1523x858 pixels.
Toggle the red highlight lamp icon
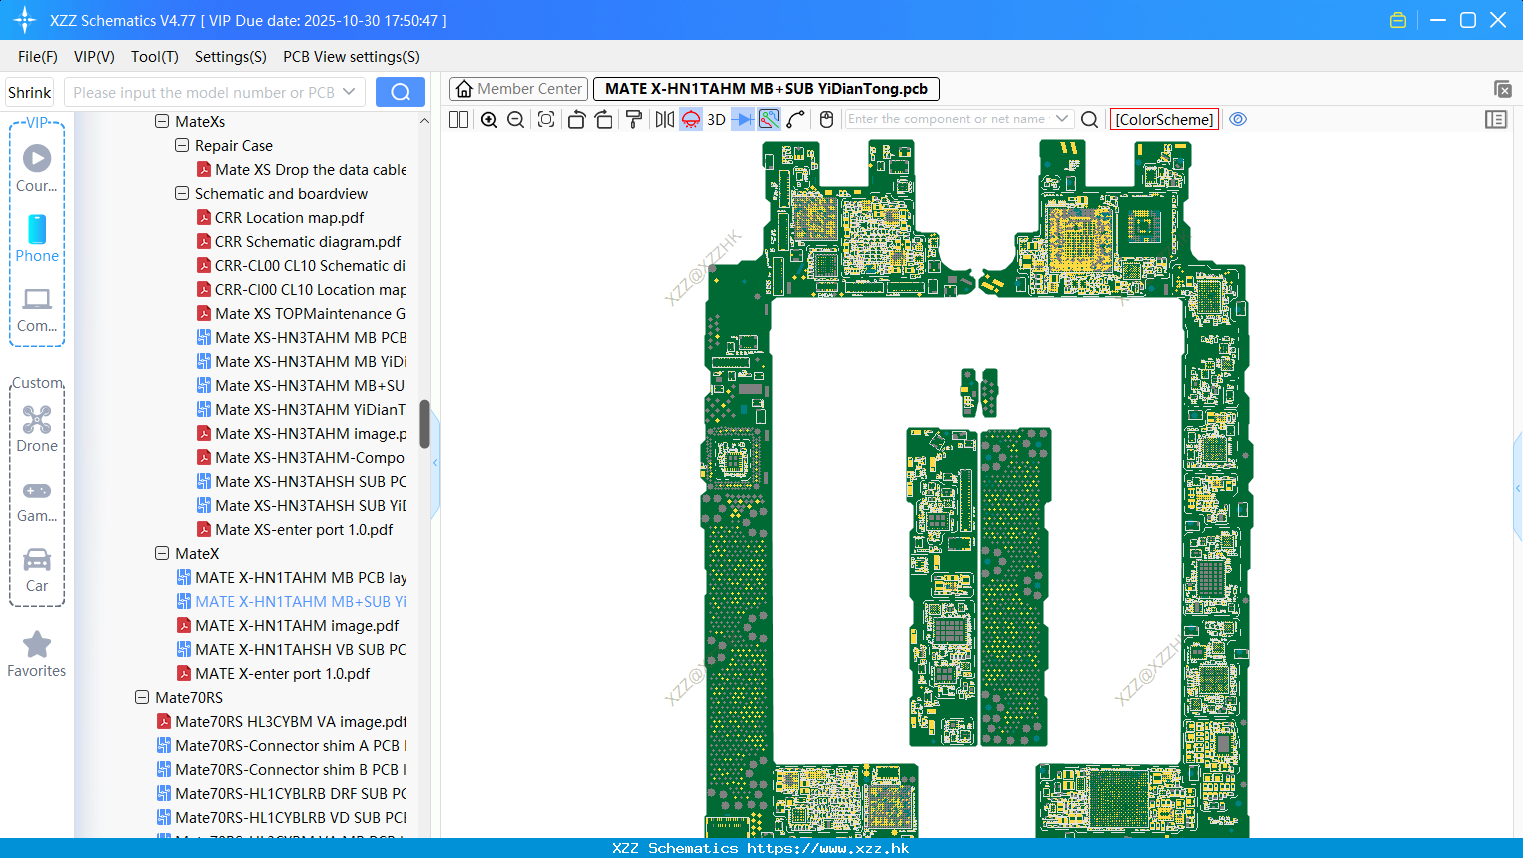point(691,120)
